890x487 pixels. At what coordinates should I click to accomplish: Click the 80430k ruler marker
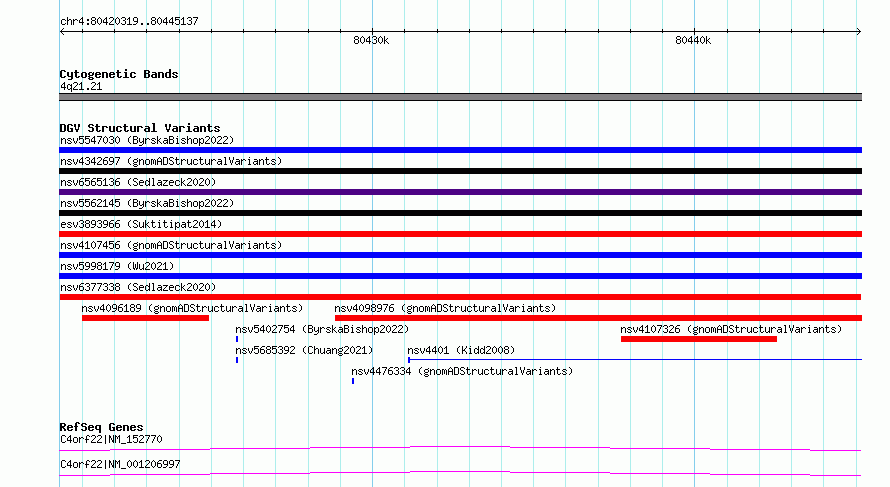[x=371, y=40]
